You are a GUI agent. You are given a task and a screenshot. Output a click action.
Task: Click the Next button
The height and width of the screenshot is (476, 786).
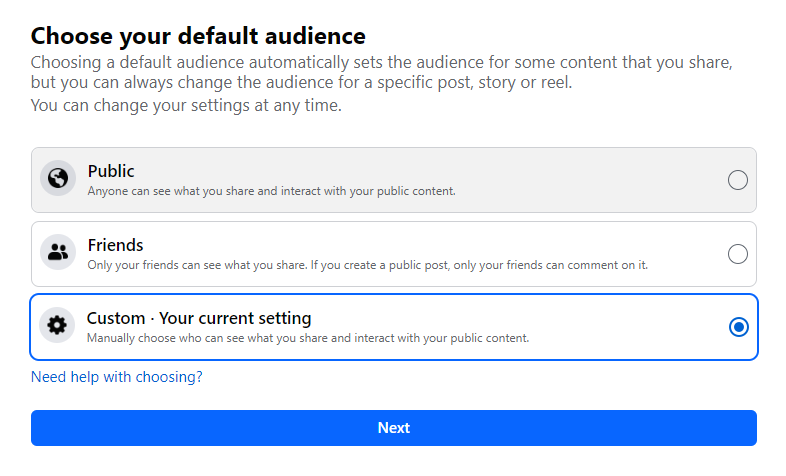pos(394,428)
